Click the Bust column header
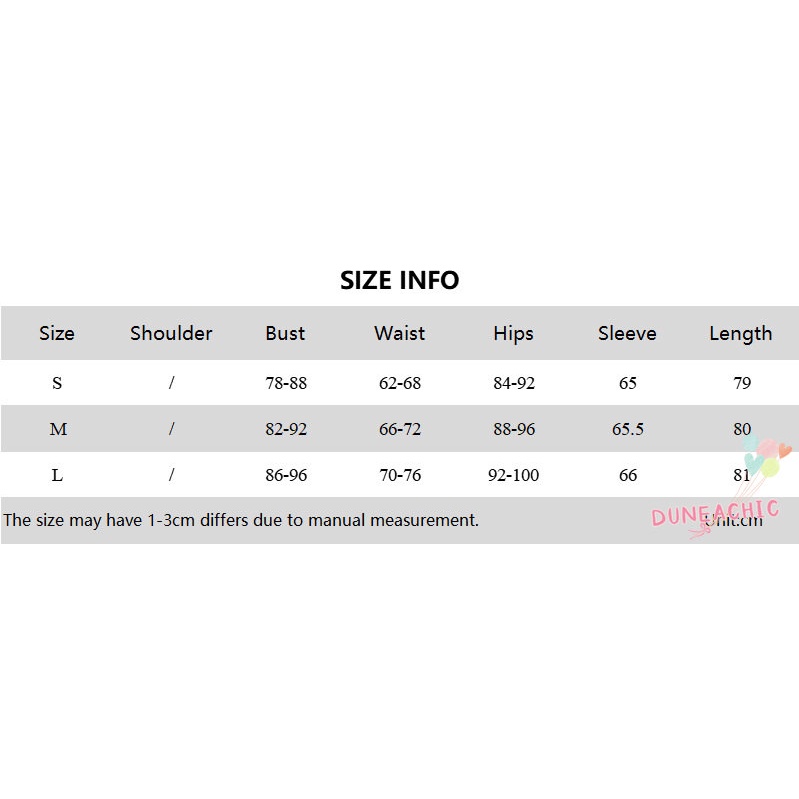This screenshot has width=799, height=799. click(285, 333)
